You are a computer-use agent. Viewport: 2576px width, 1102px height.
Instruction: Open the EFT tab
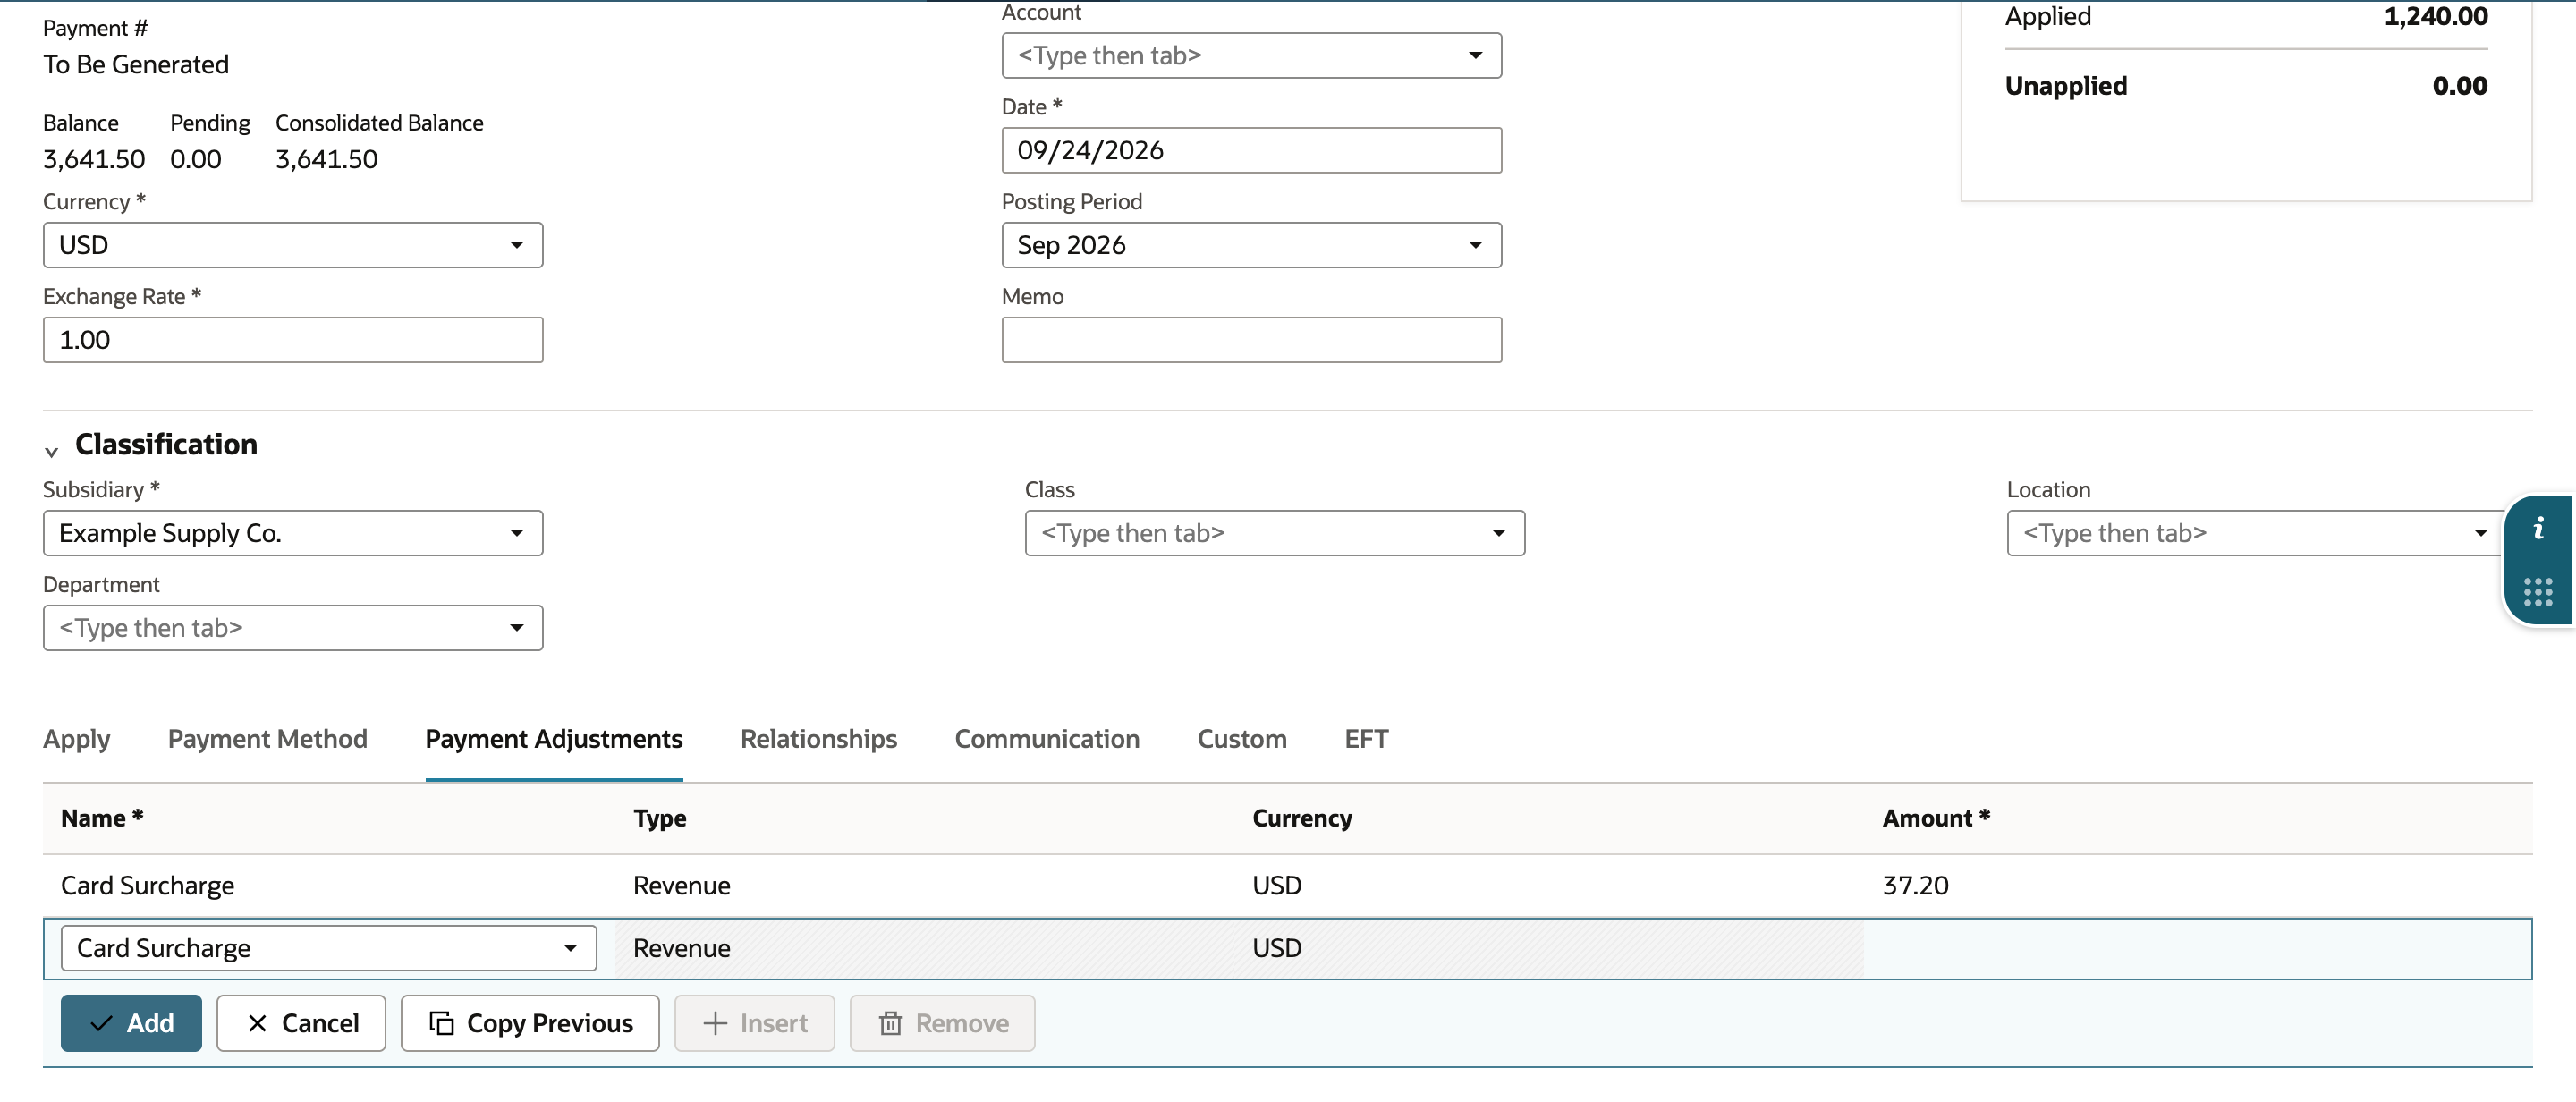coord(1366,739)
